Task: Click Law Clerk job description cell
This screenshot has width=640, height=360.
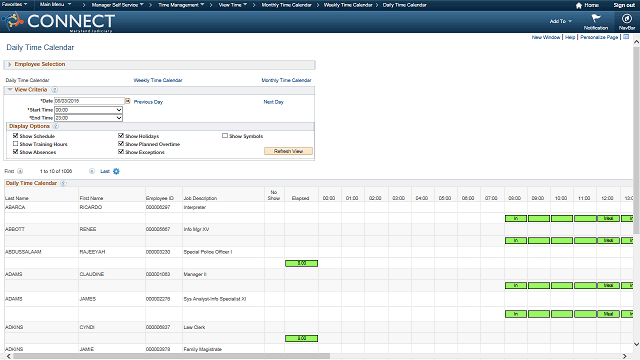Action: tap(194, 327)
